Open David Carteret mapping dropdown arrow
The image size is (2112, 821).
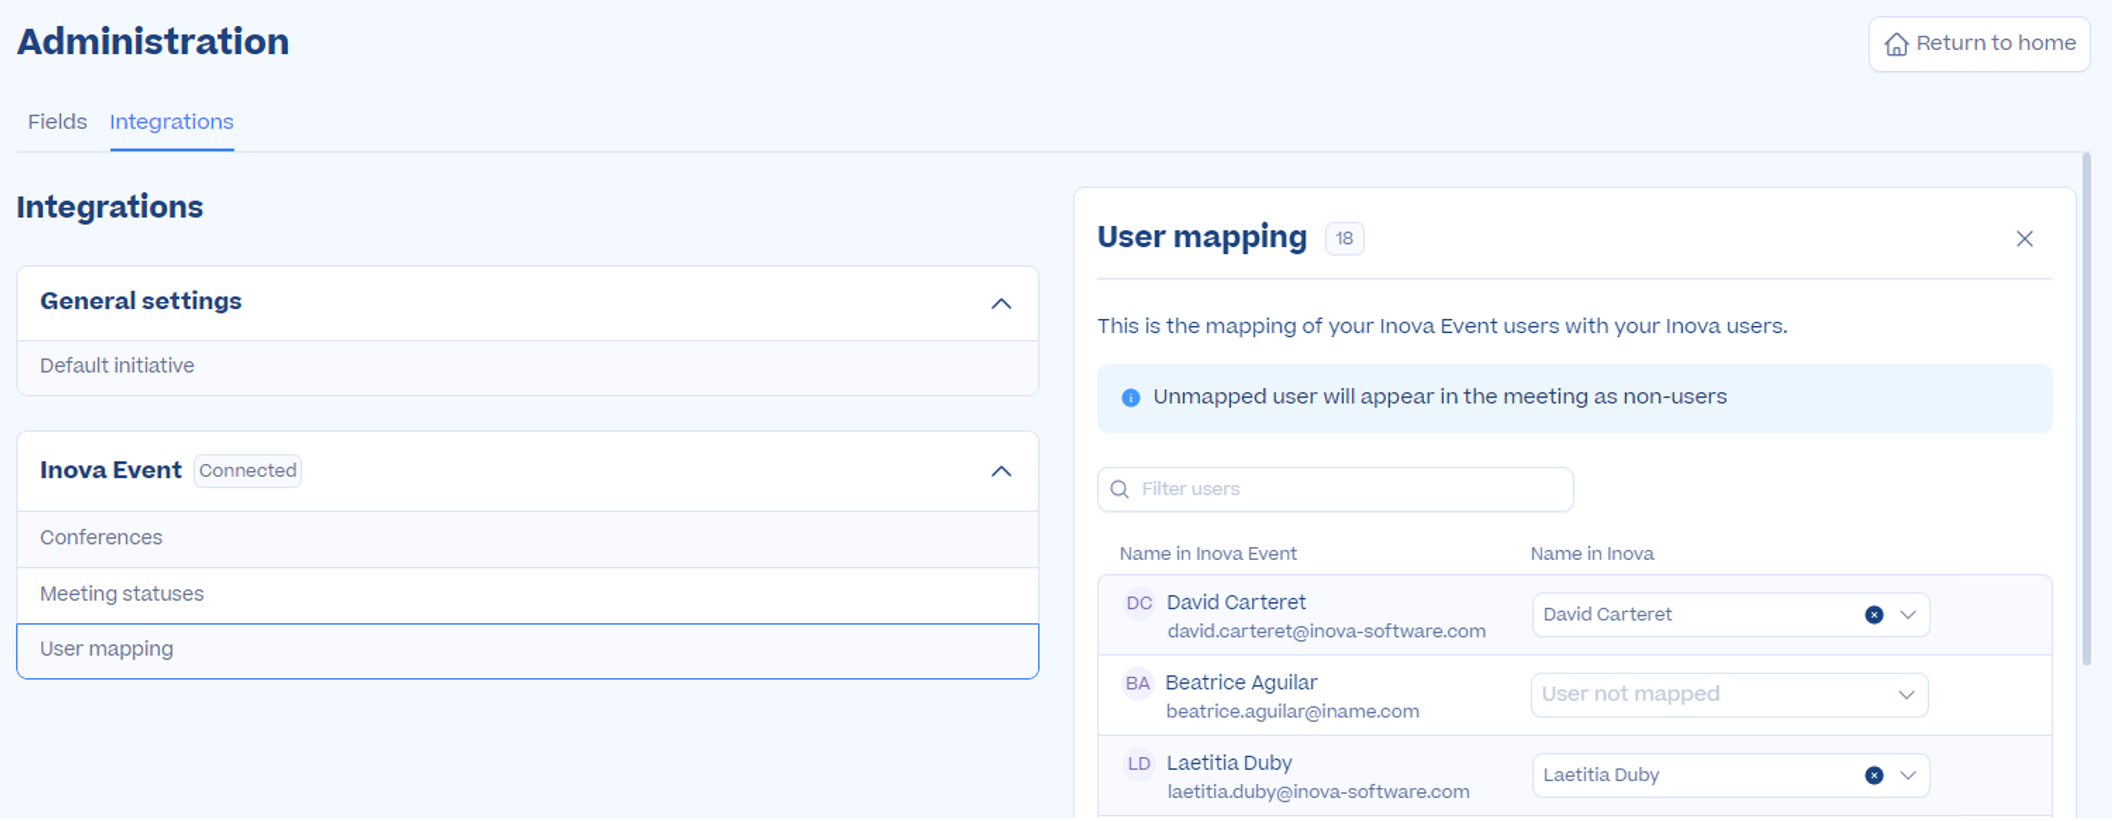tap(1908, 615)
